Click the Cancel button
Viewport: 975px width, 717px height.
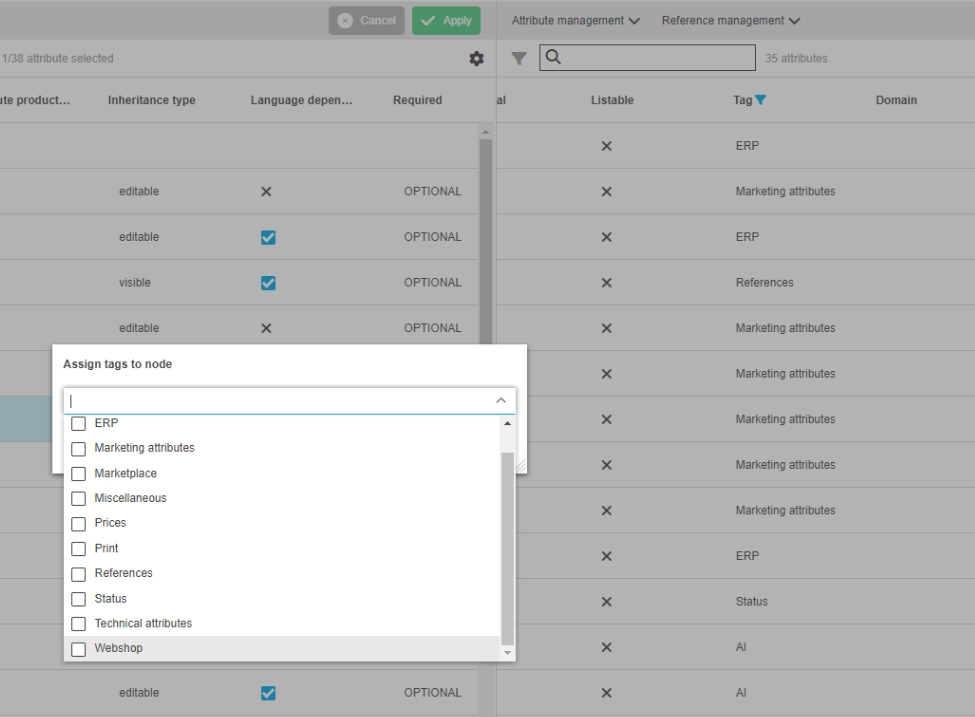[x=366, y=21]
